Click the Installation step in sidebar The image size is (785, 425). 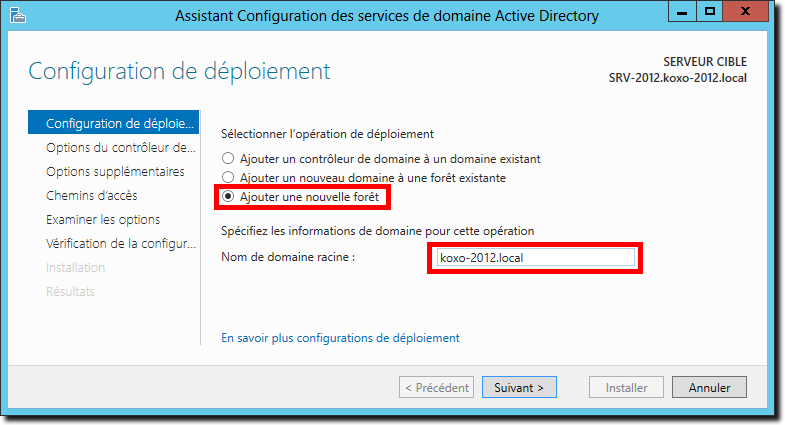tap(76, 268)
